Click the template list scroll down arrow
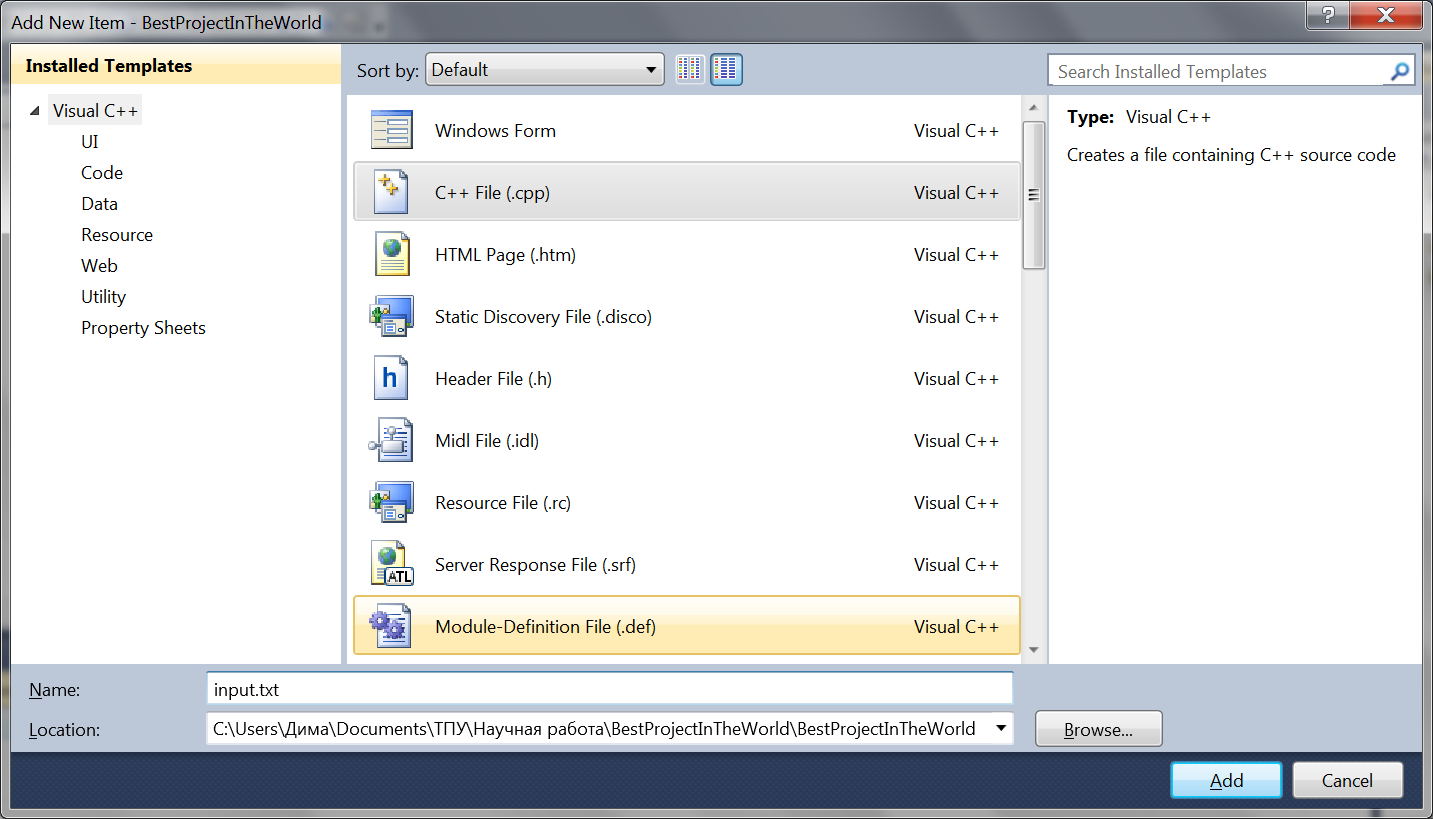 point(1034,651)
